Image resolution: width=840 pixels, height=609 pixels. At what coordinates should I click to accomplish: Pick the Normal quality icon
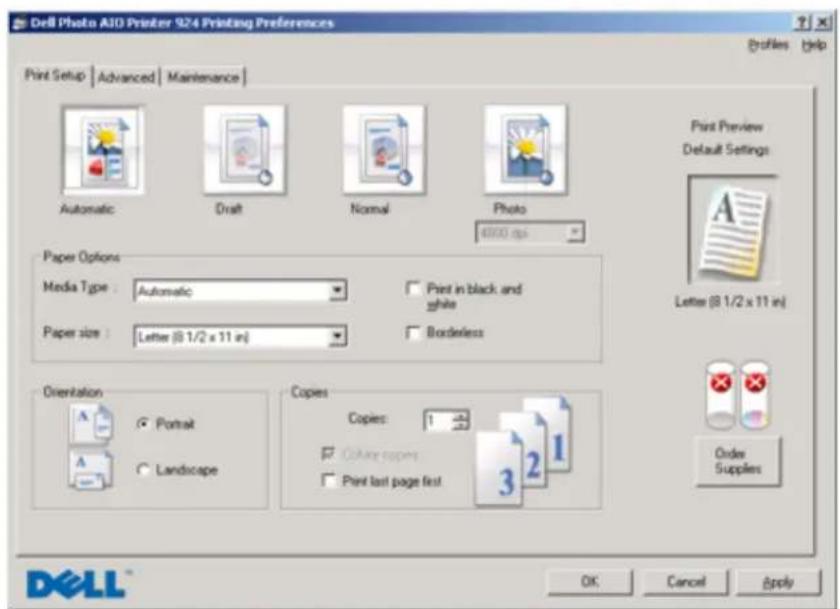click(384, 150)
